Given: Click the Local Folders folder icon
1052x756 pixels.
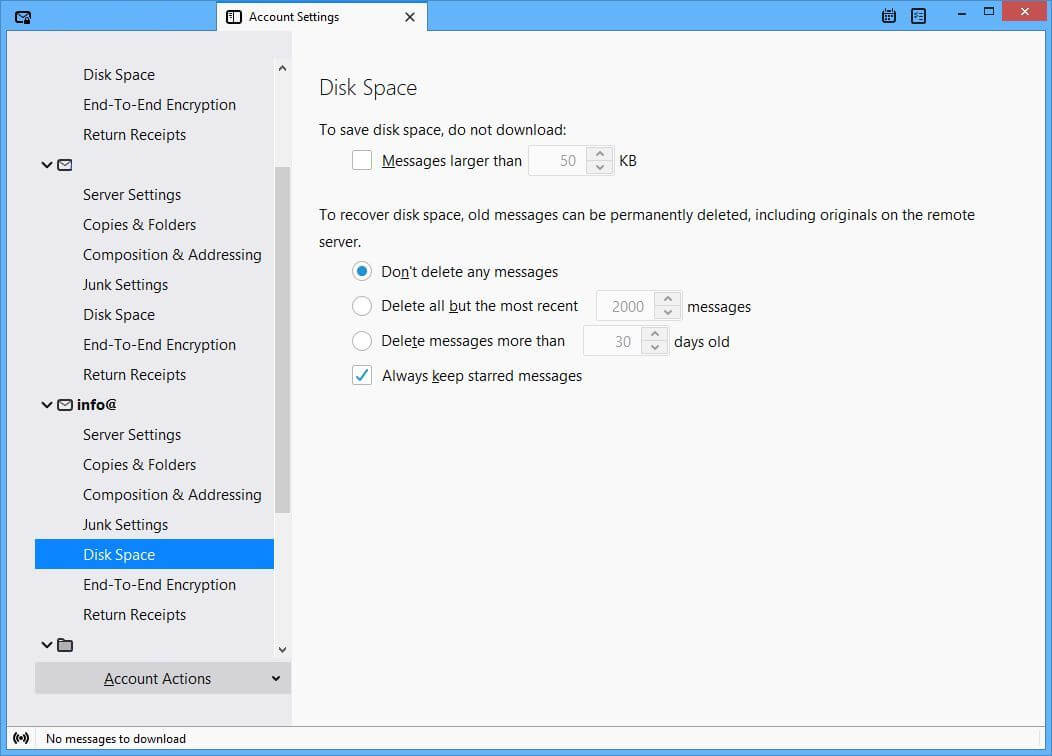Looking at the screenshot, I should tap(65, 645).
